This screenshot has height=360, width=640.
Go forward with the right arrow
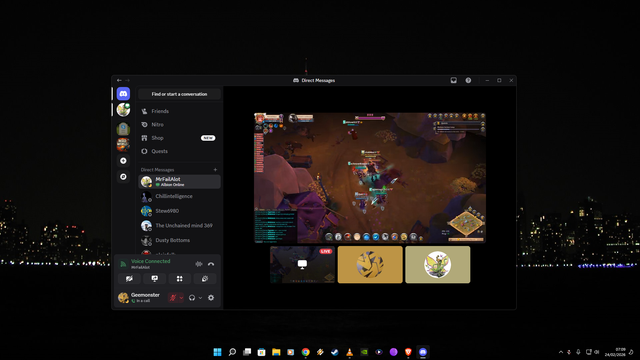(x=127, y=80)
